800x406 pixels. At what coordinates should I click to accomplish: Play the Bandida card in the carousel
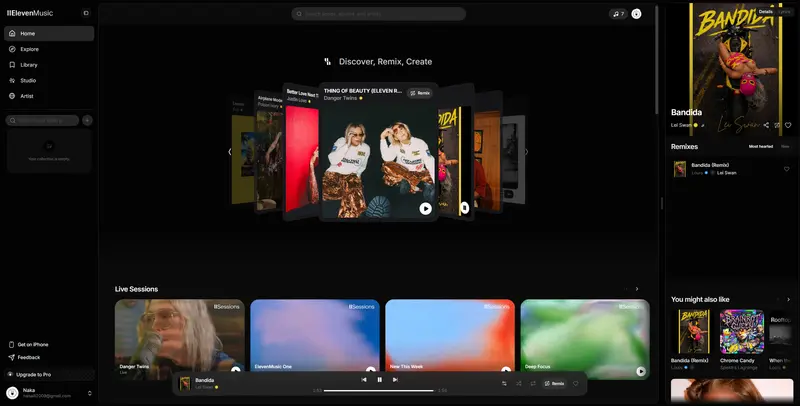click(x=465, y=208)
